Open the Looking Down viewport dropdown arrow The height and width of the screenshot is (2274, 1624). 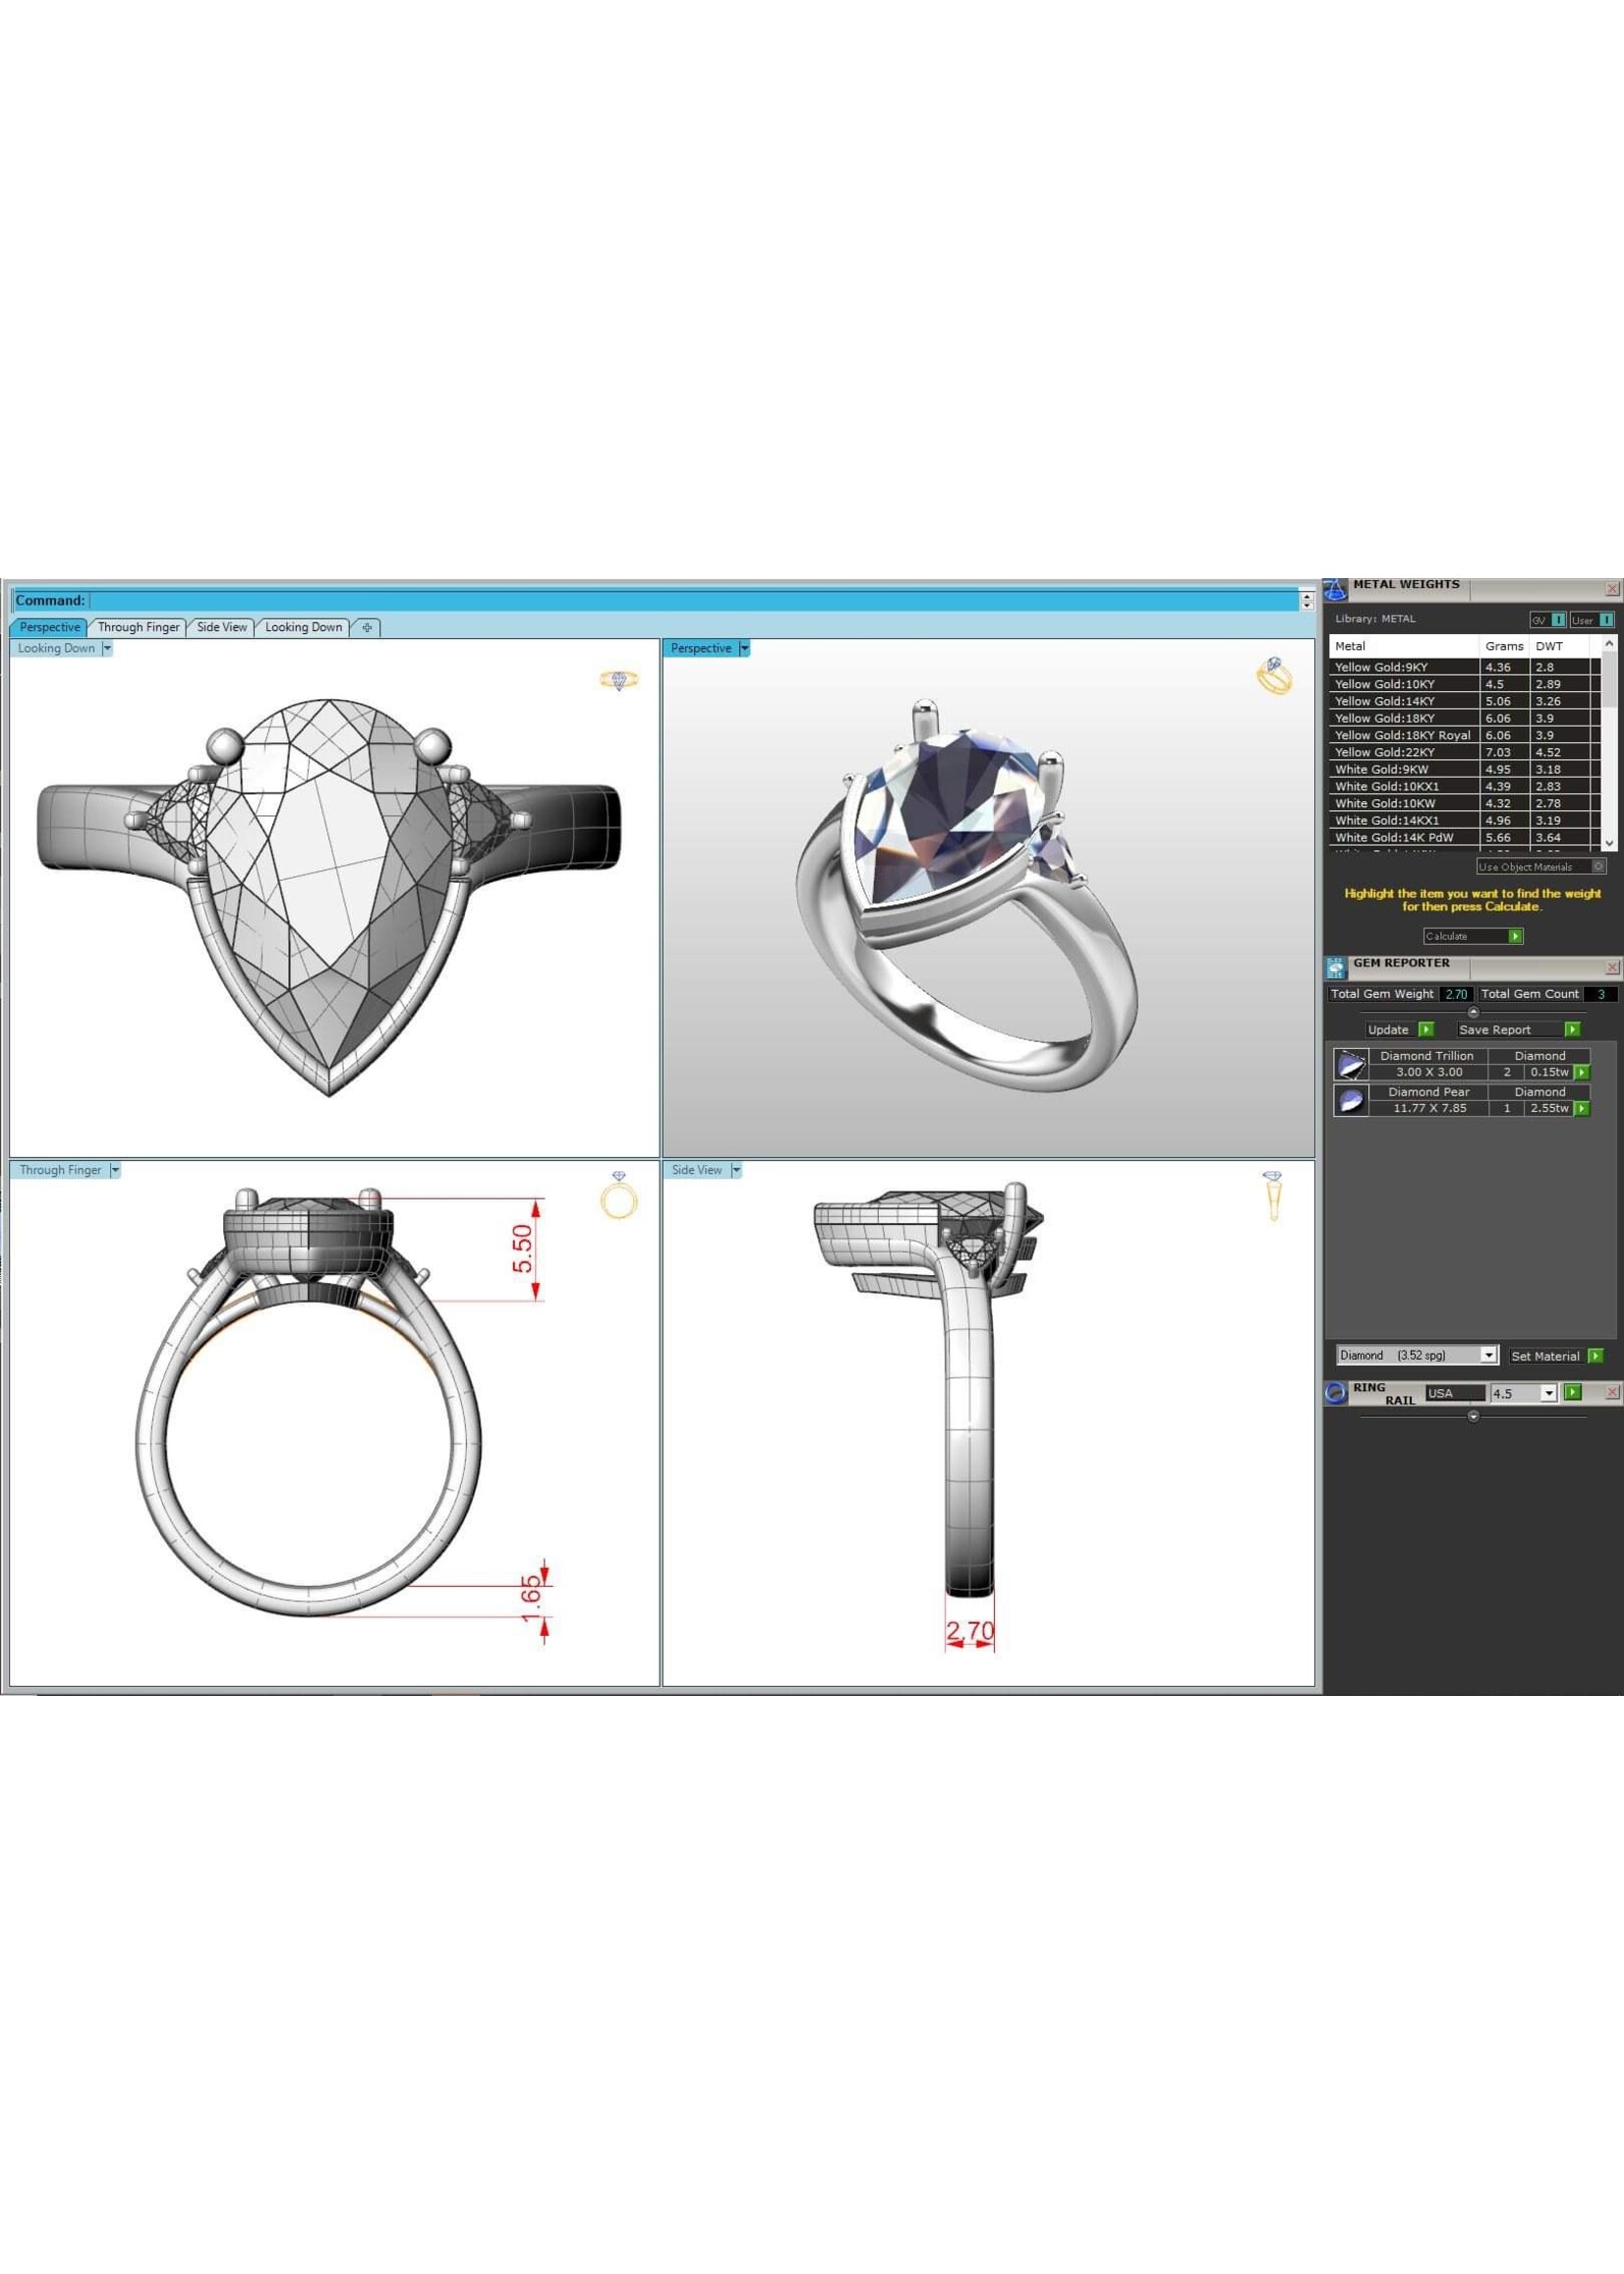coord(107,648)
